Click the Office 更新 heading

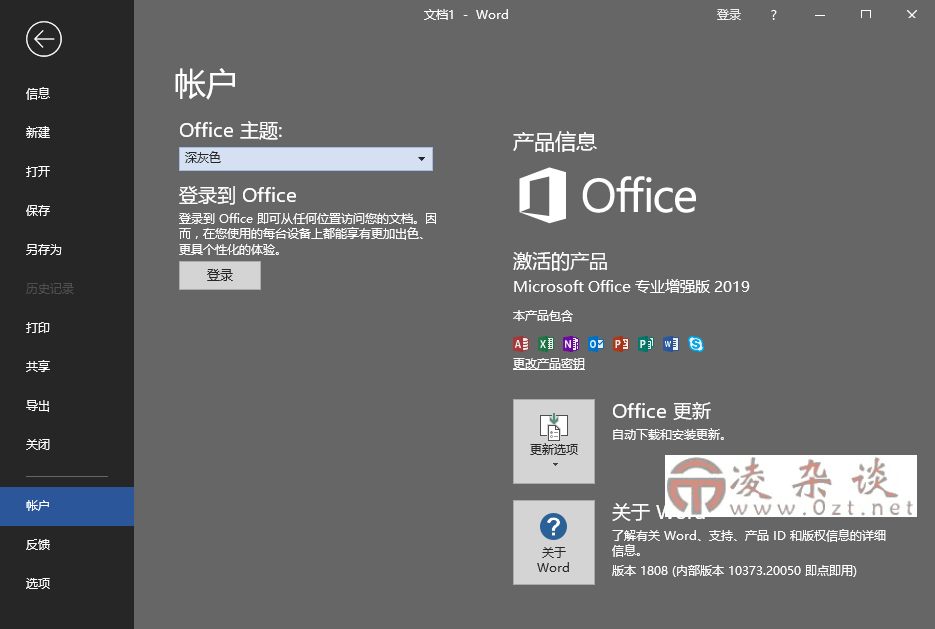coord(661,411)
